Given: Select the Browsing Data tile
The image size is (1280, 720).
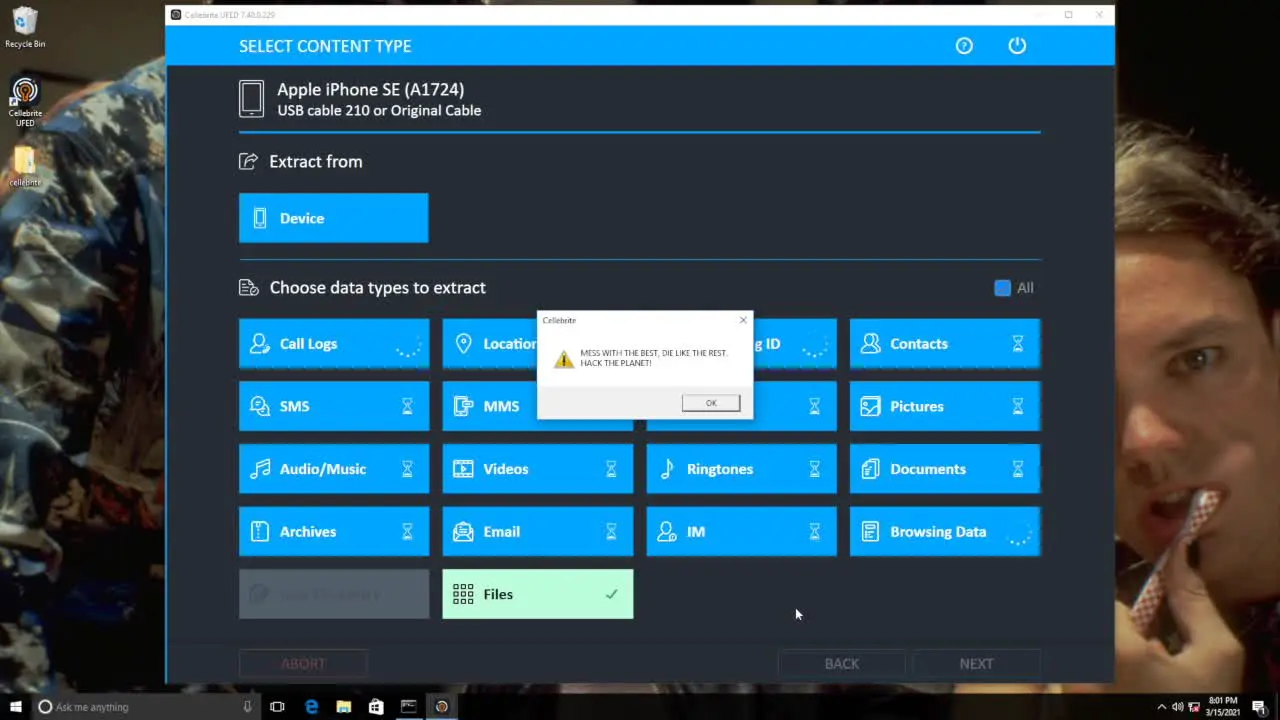Looking at the screenshot, I should point(944,532).
